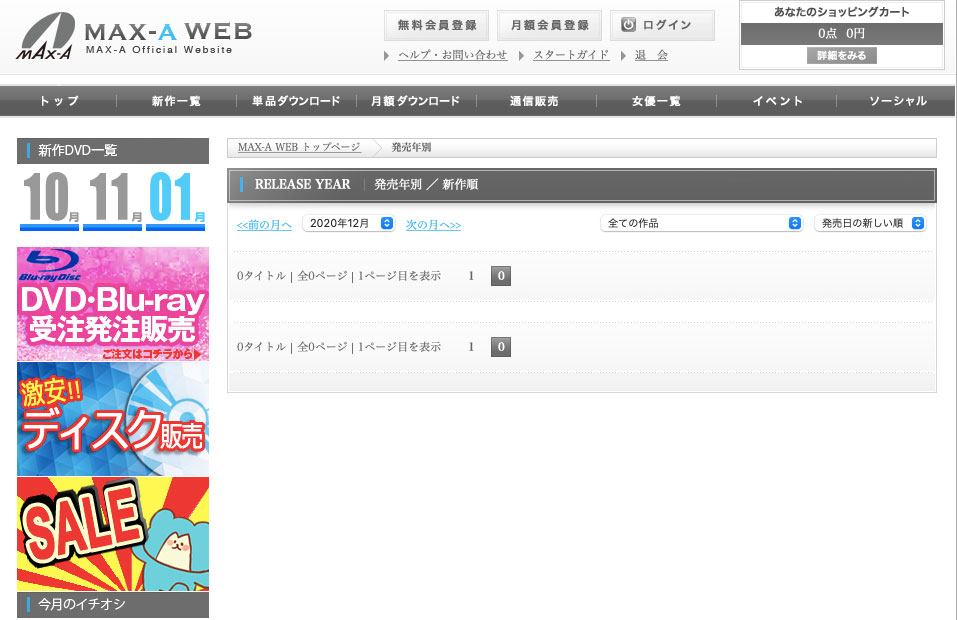Switch to the 新作一覧 menu item

[178, 100]
